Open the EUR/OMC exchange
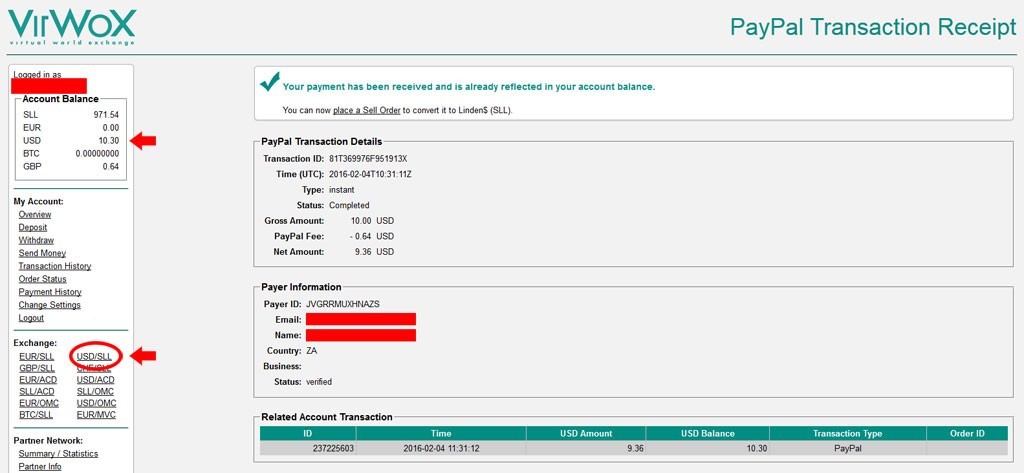Screen dimensions: 1024x473 [39, 404]
